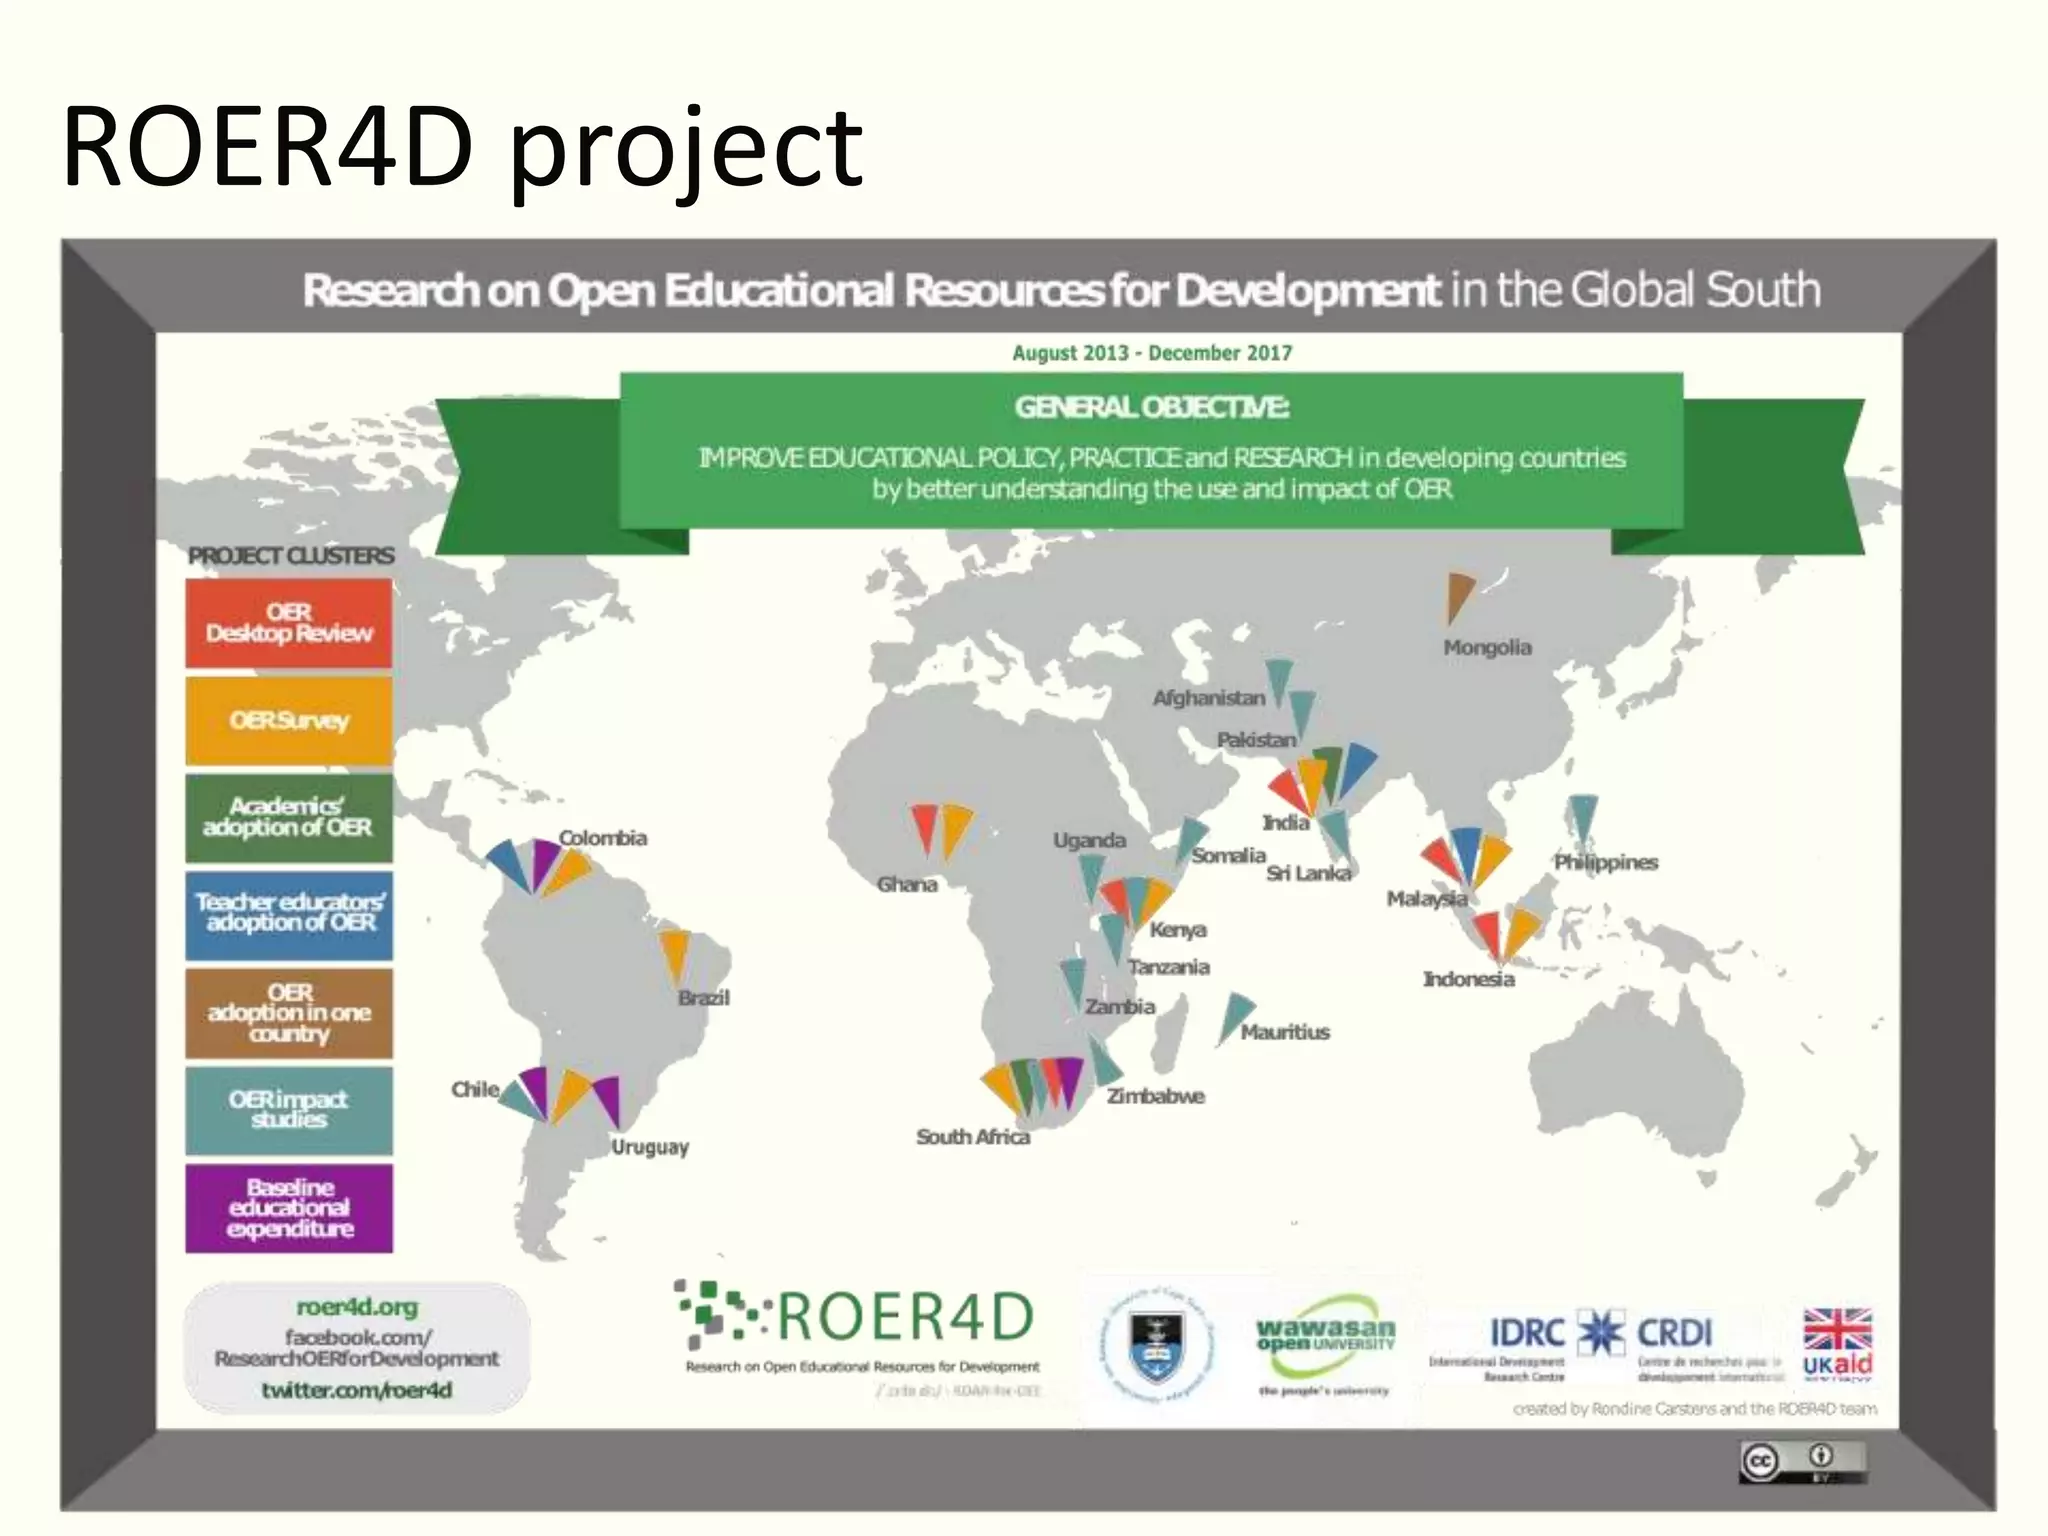Click the South Africa country label

click(x=972, y=1137)
